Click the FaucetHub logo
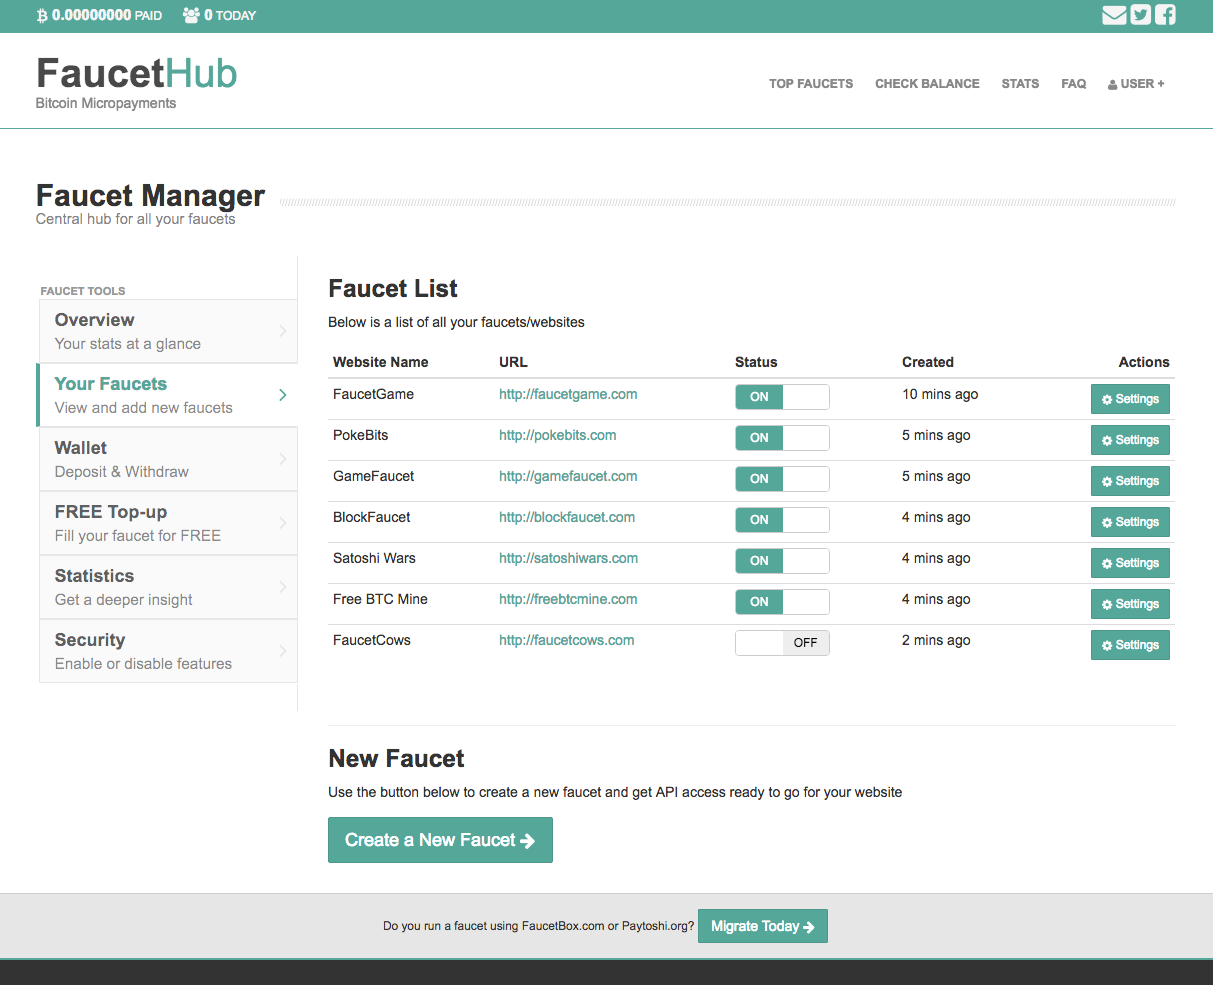Image resolution: width=1213 pixels, height=985 pixels. coord(137,73)
